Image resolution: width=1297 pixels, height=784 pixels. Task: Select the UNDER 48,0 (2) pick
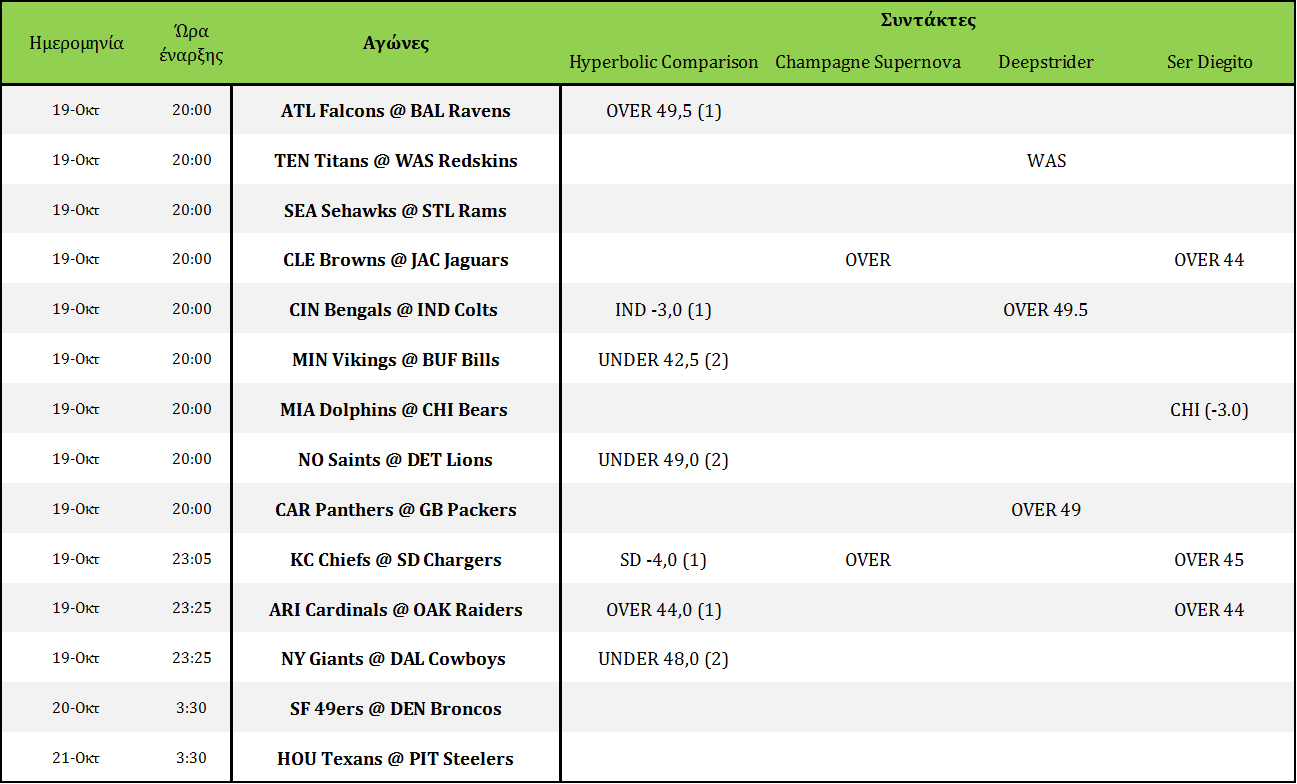664,659
